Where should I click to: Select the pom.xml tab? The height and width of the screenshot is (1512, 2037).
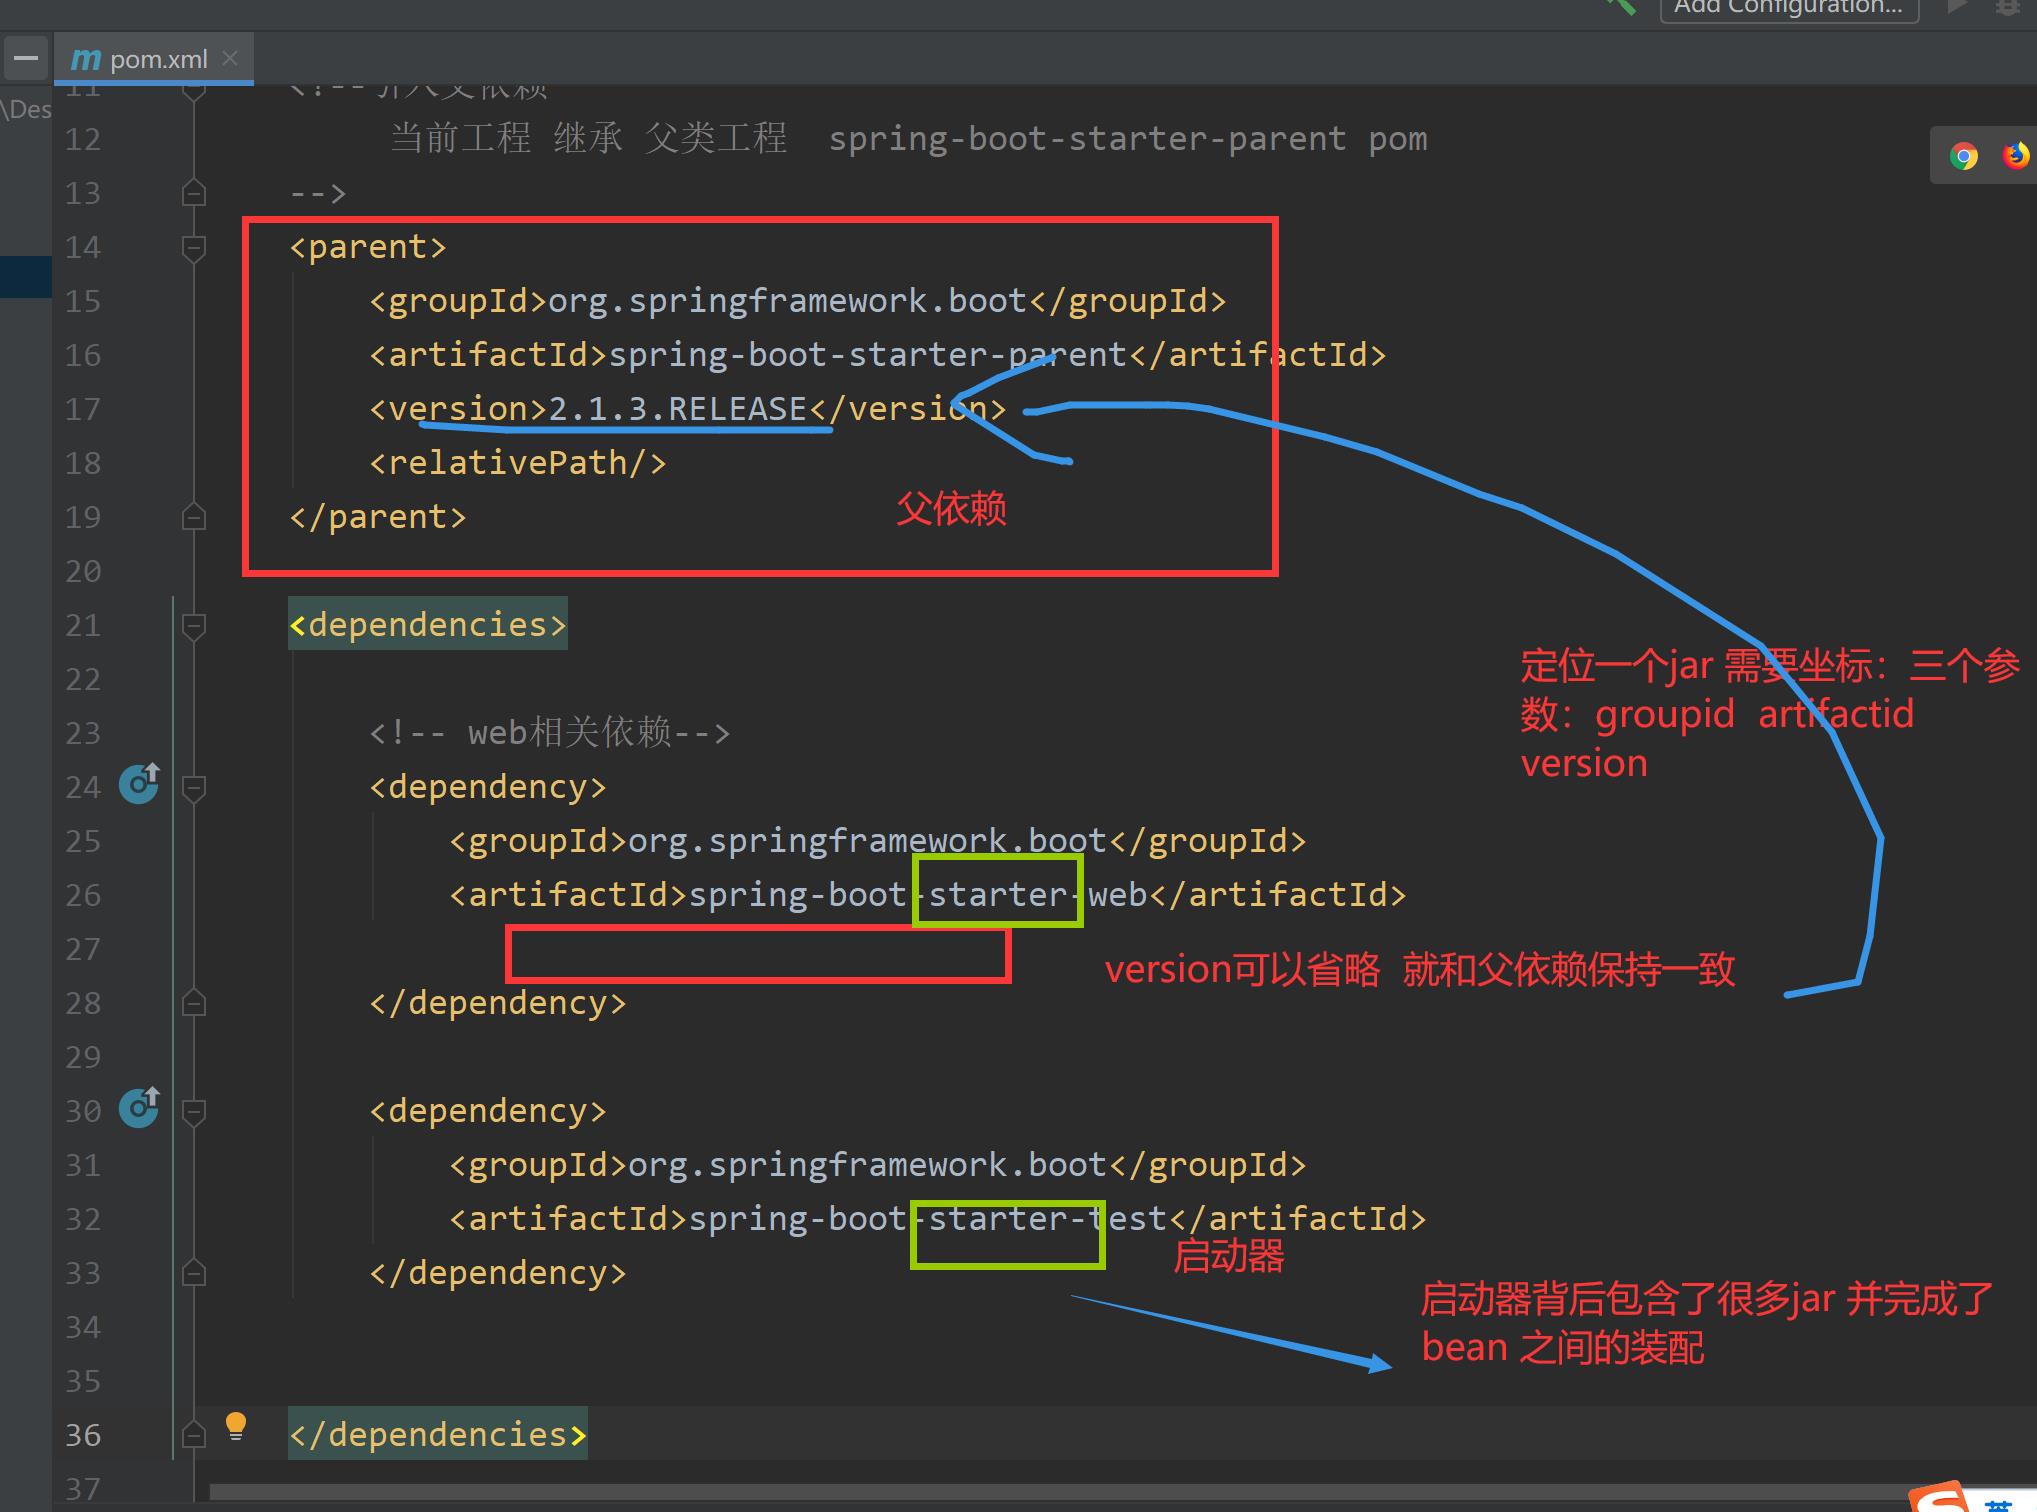(154, 59)
